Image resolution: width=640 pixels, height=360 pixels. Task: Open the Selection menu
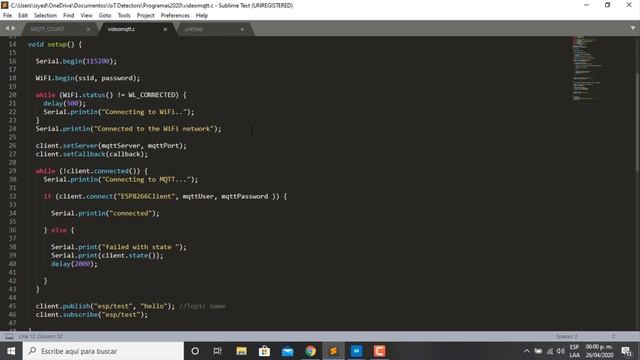pyautogui.click(x=45, y=16)
